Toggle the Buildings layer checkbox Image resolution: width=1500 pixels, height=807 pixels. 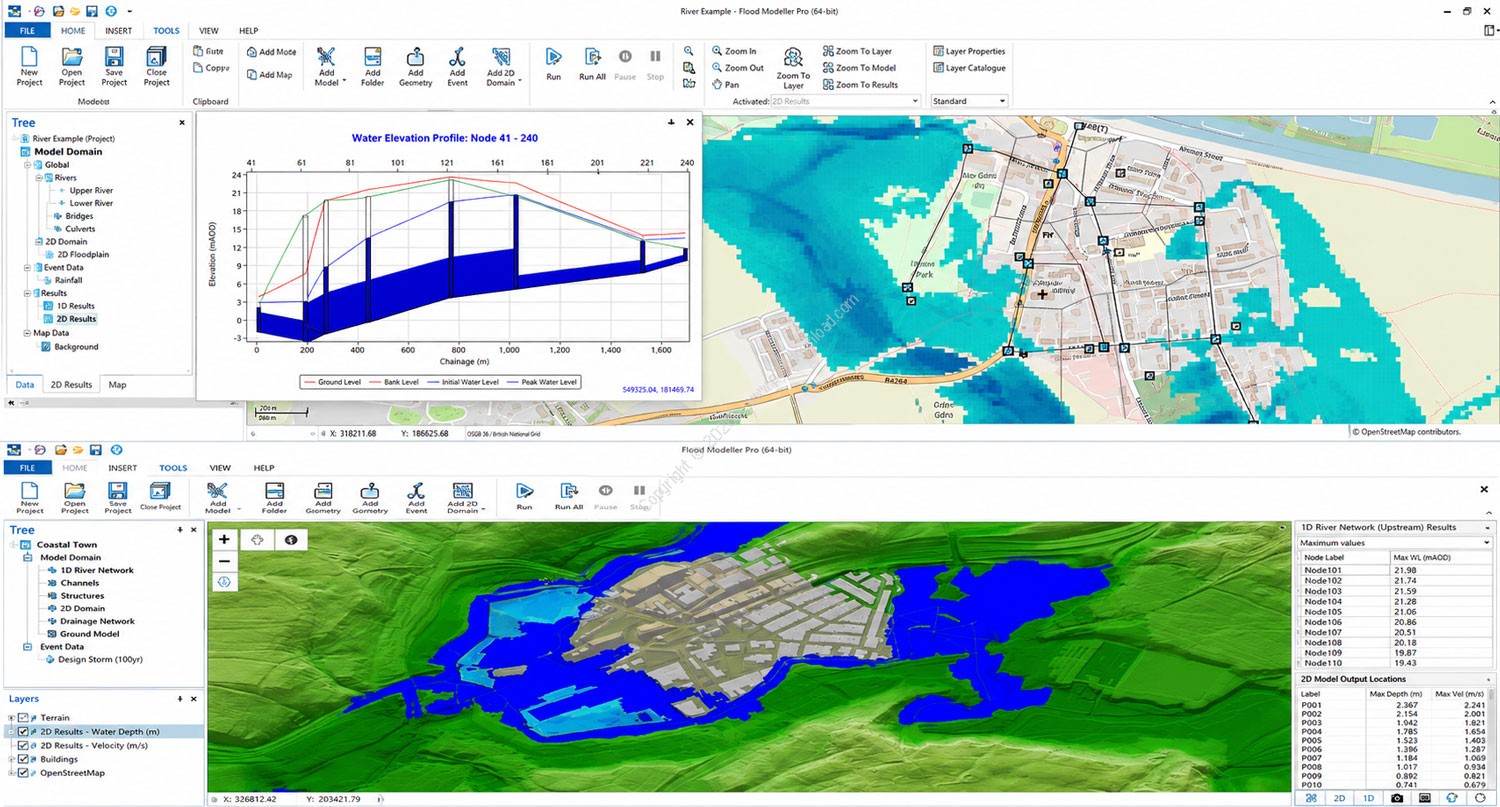tap(24, 760)
